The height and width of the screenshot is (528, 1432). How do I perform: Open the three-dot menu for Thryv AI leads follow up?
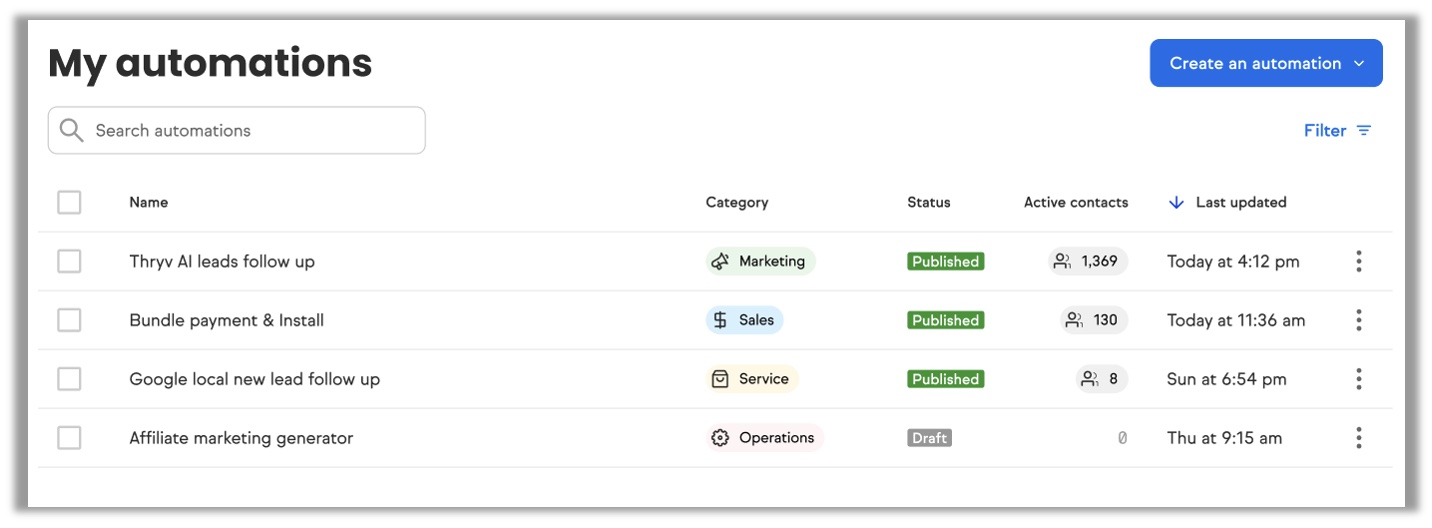(x=1358, y=262)
